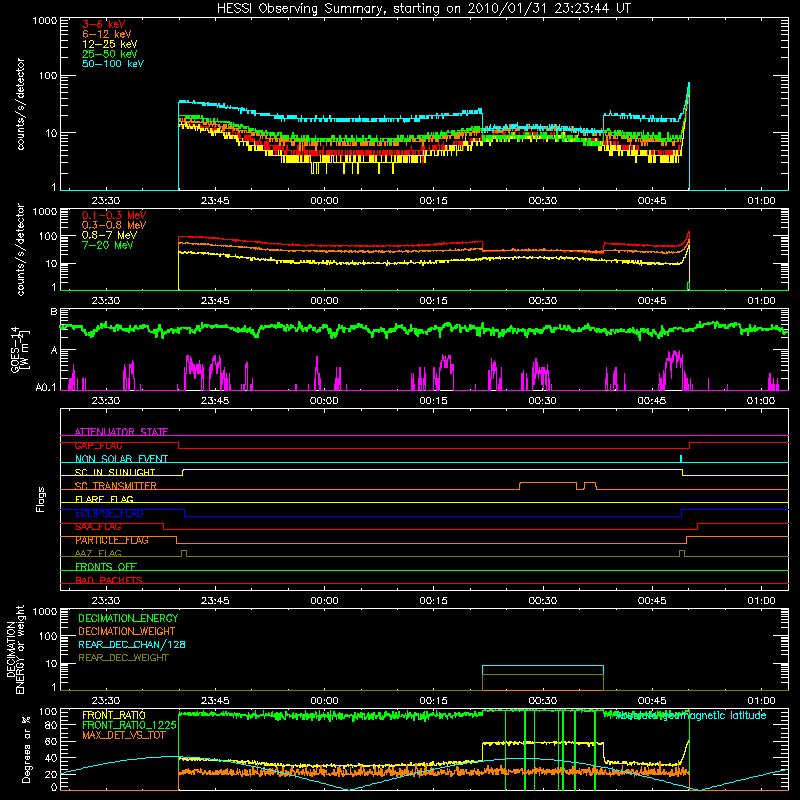Viewport: 800px width, 800px height.
Task: Click the DECIMATION_ENERGY legend entry
Action: point(128,618)
